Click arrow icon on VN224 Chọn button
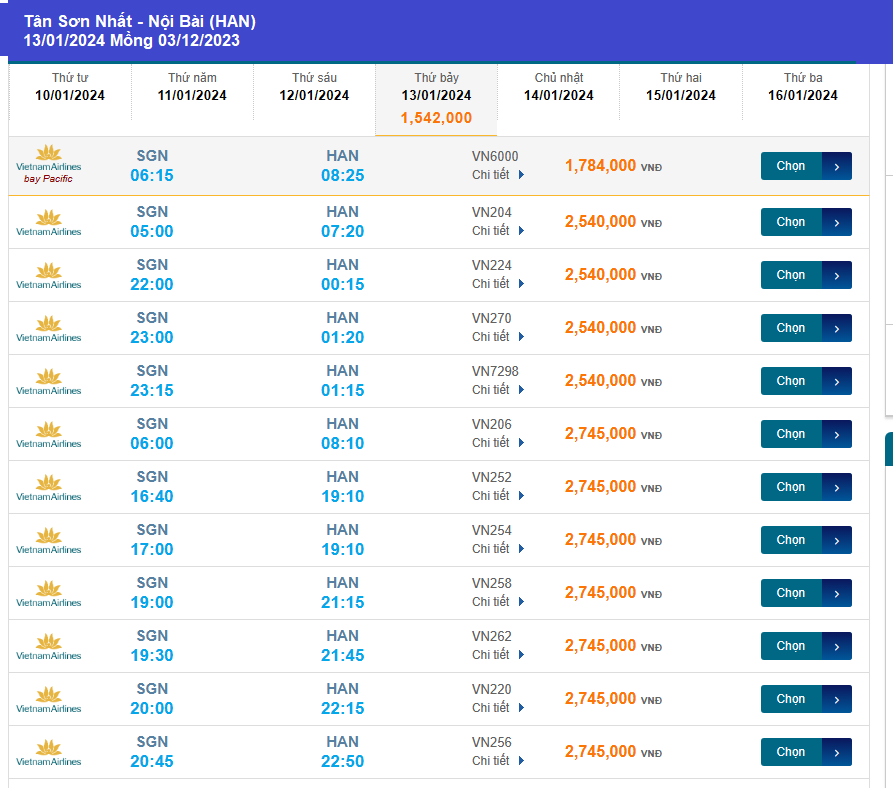 (837, 275)
